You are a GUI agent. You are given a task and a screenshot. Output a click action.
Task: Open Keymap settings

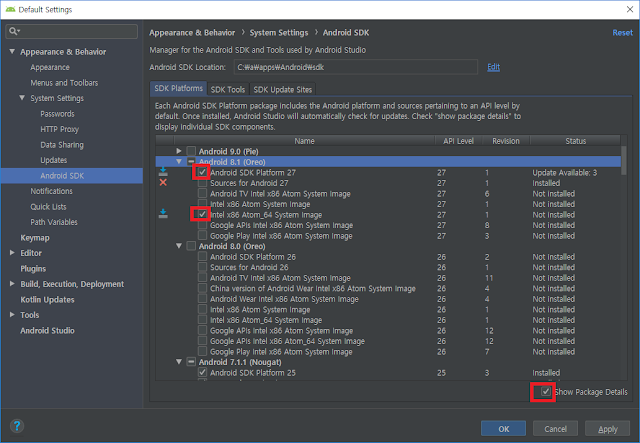35,238
